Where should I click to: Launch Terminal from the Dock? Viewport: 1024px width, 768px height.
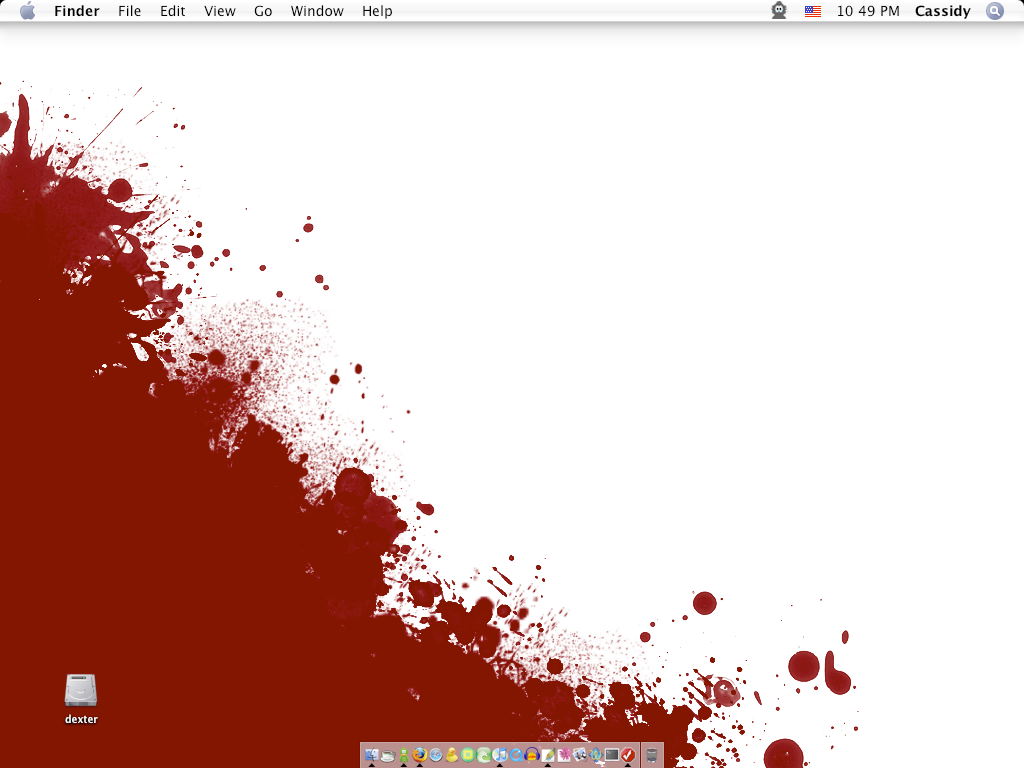click(x=612, y=754)
